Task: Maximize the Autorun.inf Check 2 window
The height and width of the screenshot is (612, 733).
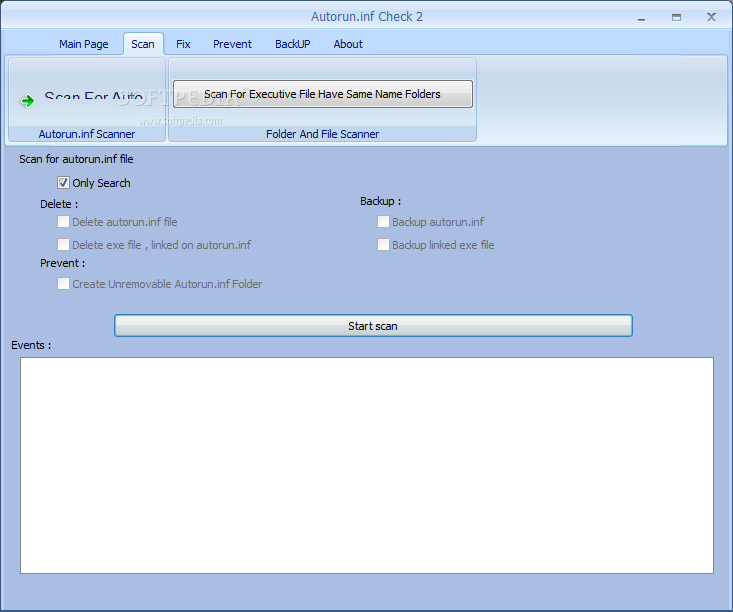Action: (x=676, y=17)
